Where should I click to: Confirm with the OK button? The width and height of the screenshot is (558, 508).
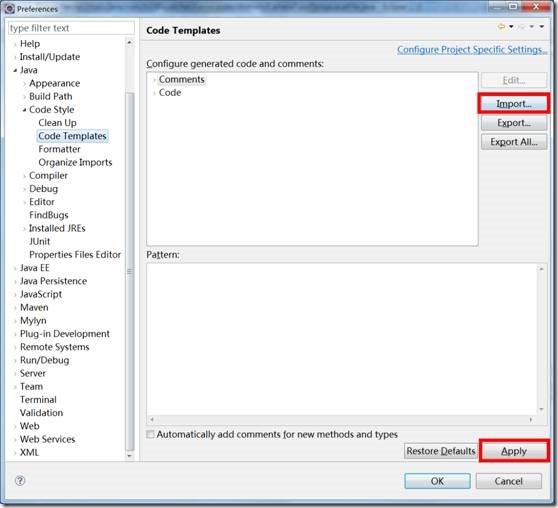pos(437,481)
